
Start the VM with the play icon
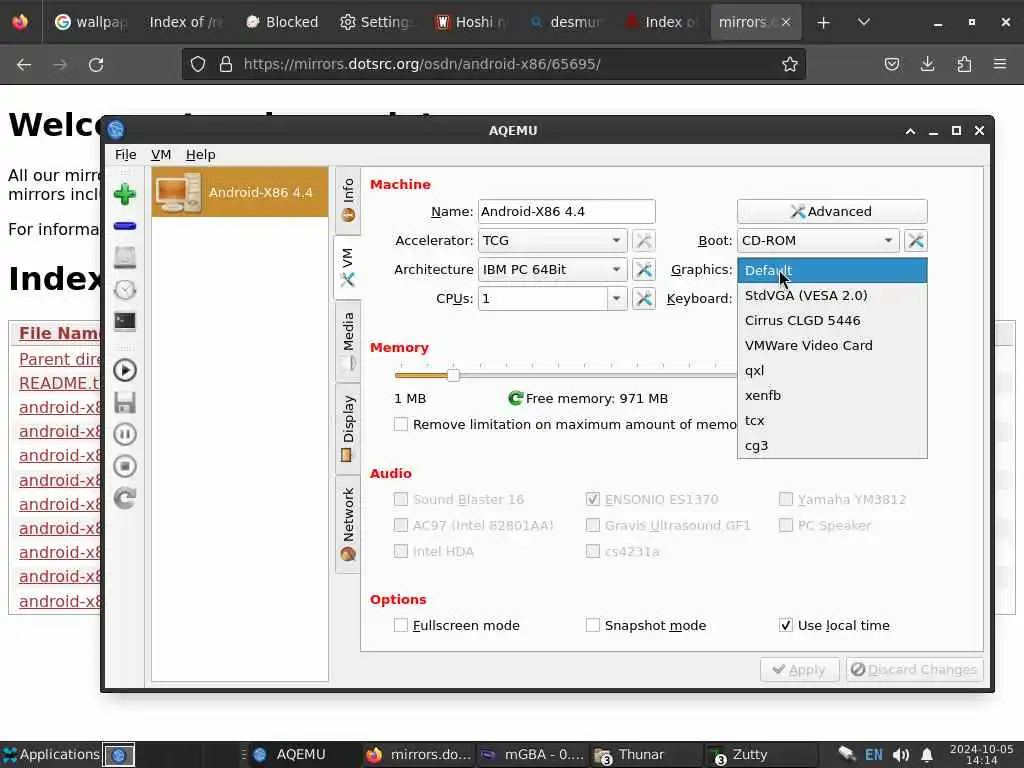125,370
